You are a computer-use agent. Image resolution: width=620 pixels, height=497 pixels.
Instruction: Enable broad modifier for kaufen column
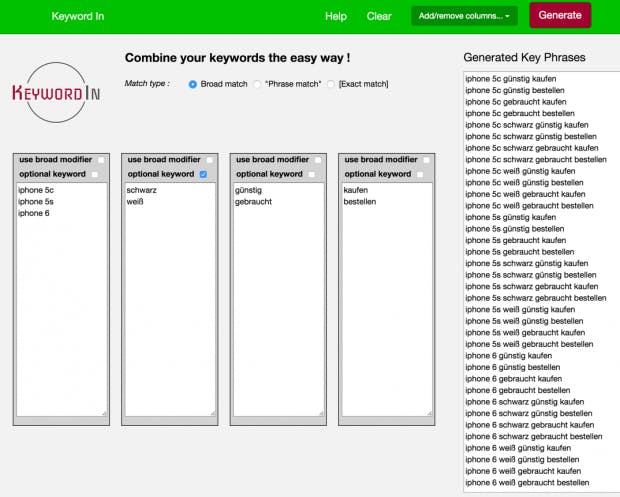point(426,160)
